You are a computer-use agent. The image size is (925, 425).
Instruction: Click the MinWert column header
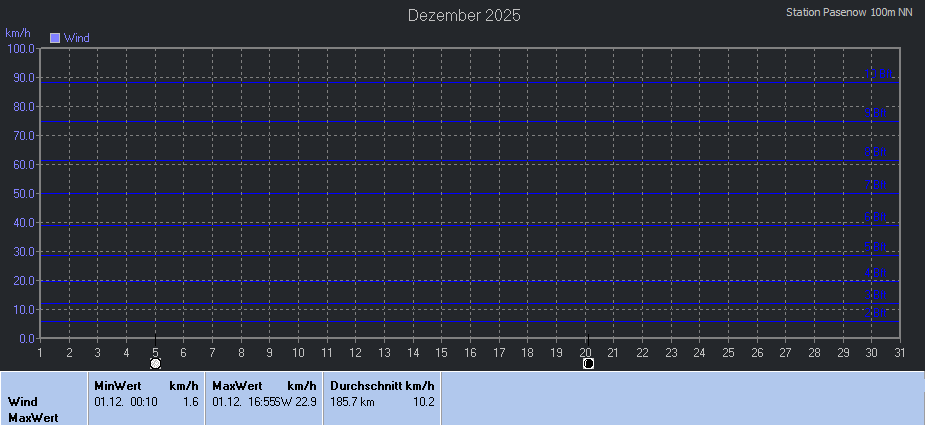tap(117, 386)
